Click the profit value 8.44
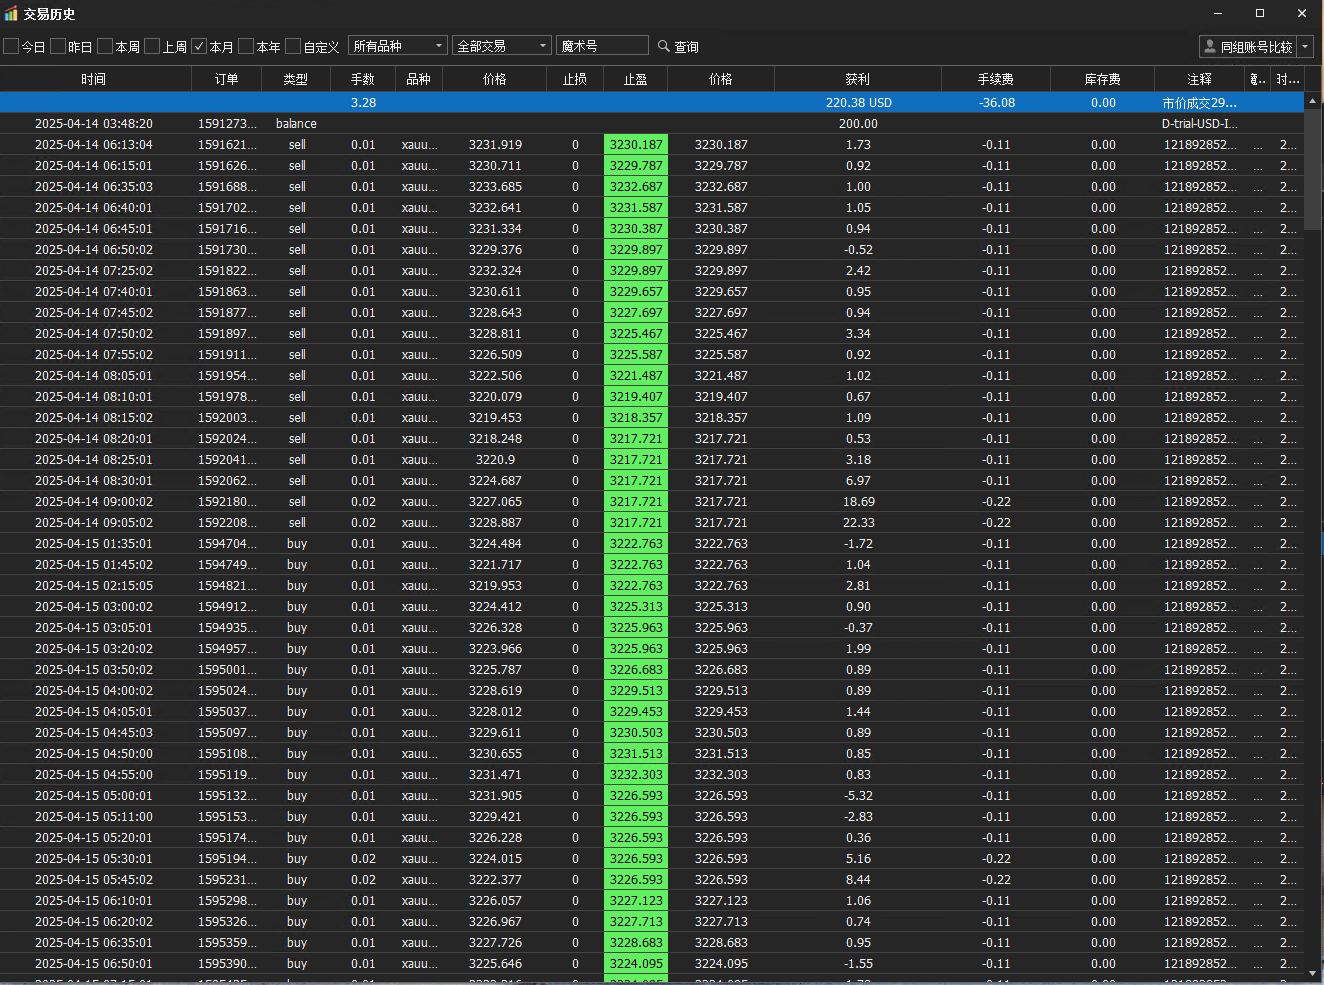 click(x=858, y=880)
